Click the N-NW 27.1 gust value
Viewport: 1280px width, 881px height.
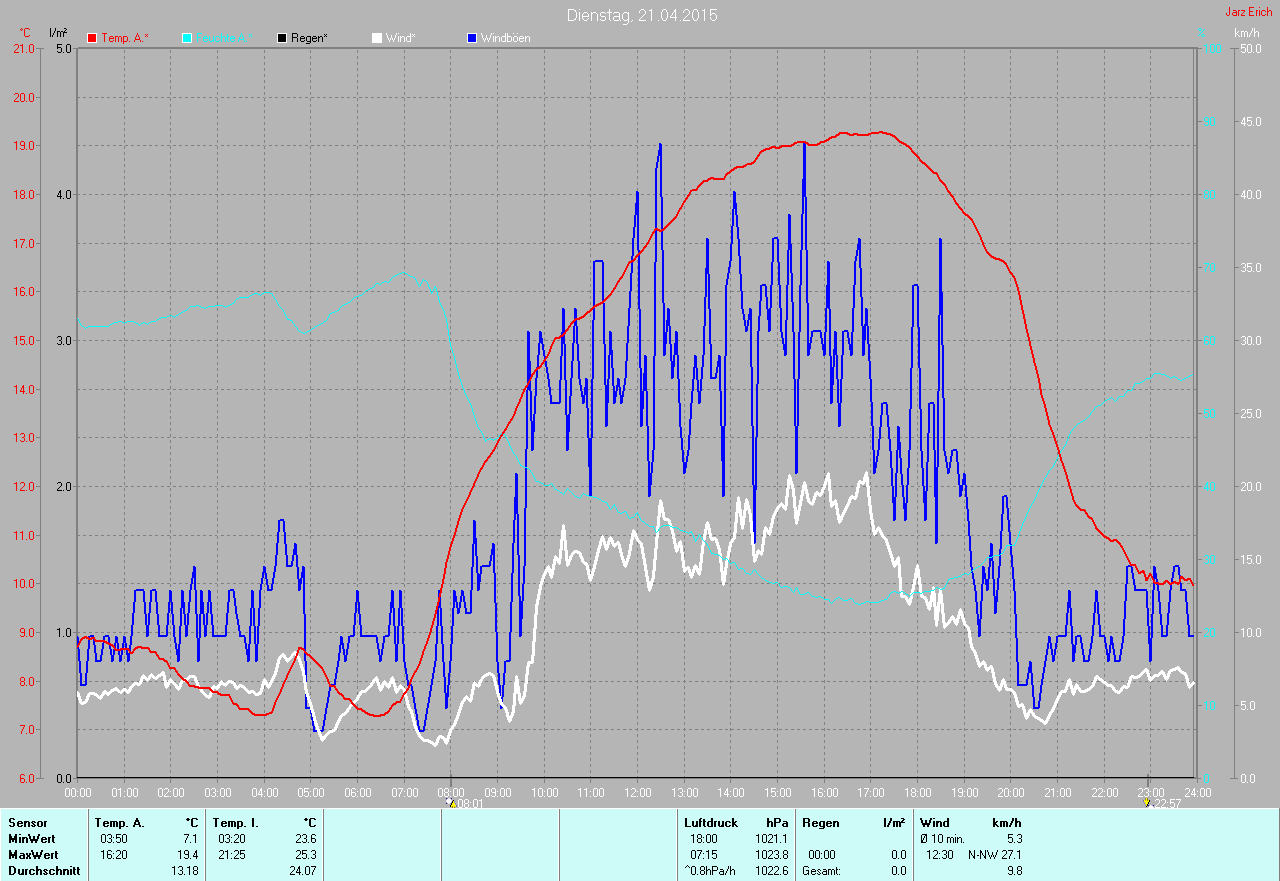coord(995,855)
